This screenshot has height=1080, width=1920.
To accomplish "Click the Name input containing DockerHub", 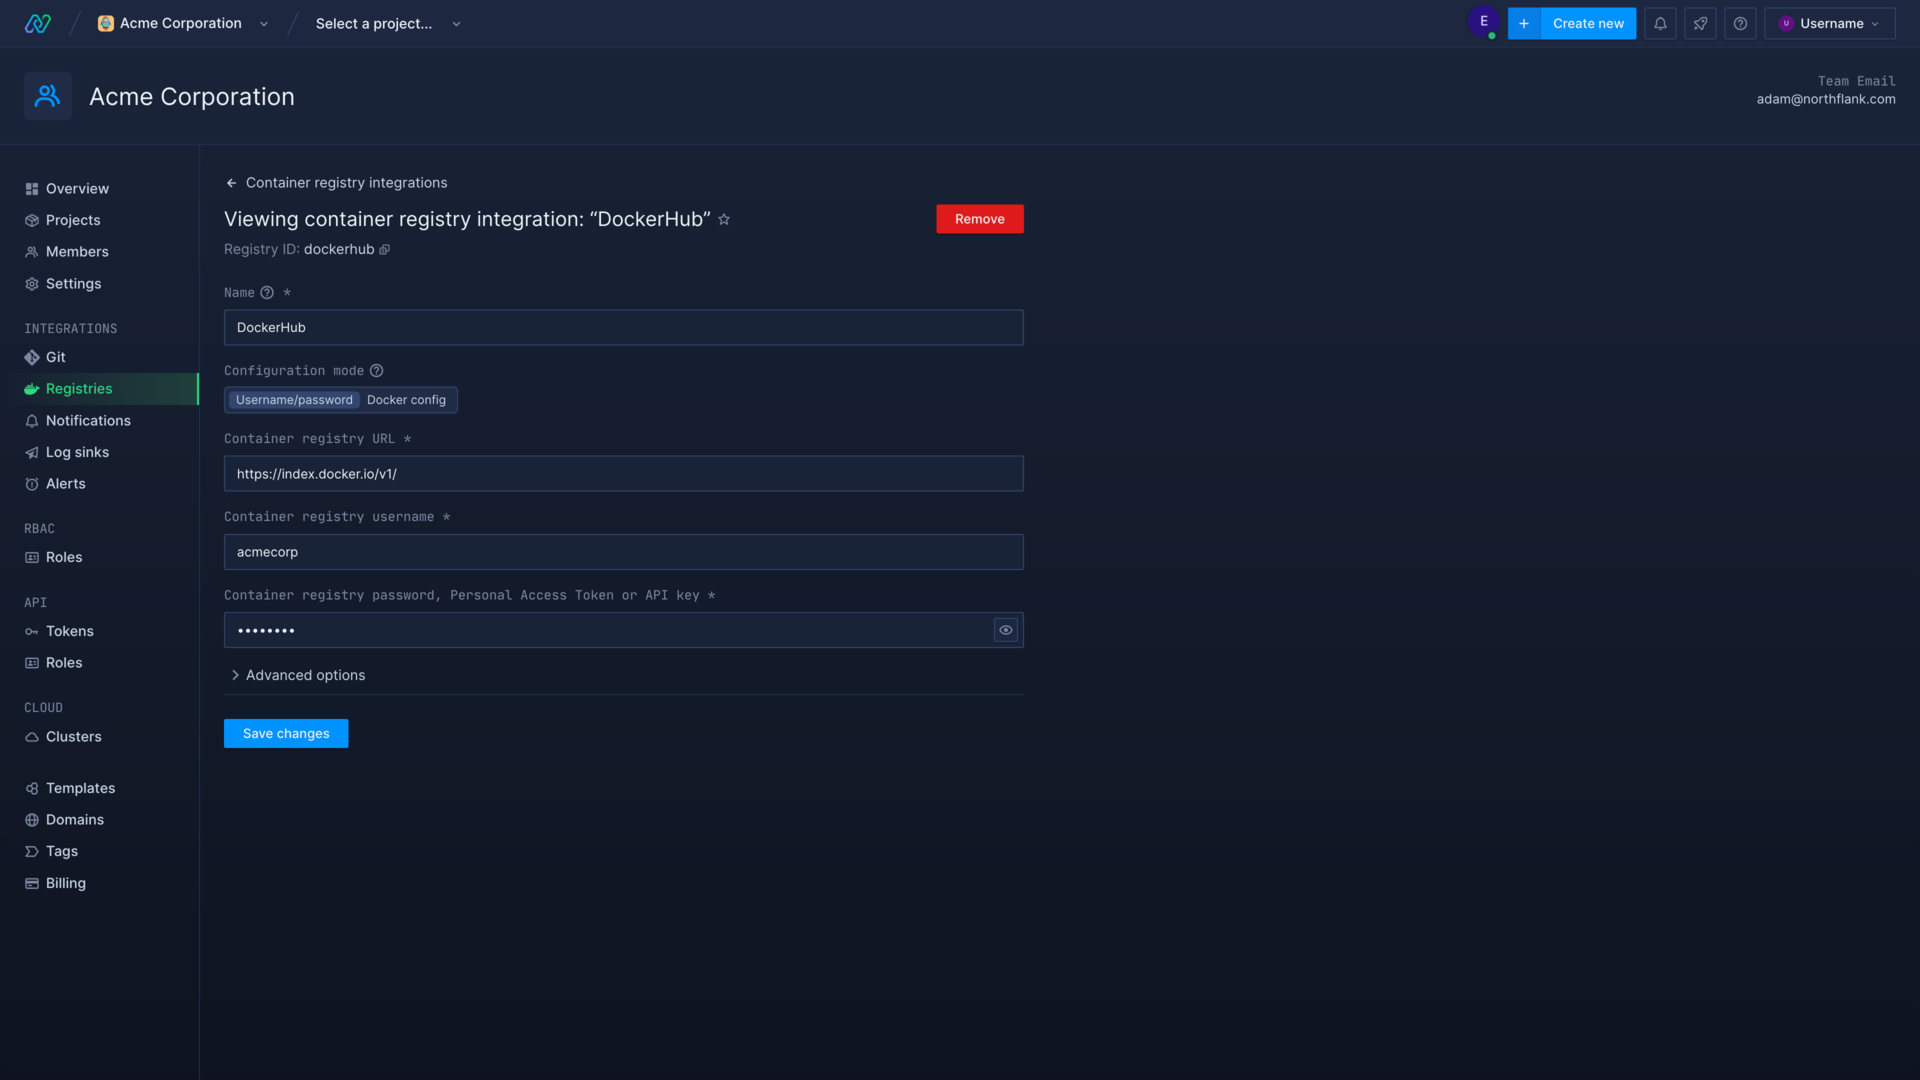I will coord(623,328).
